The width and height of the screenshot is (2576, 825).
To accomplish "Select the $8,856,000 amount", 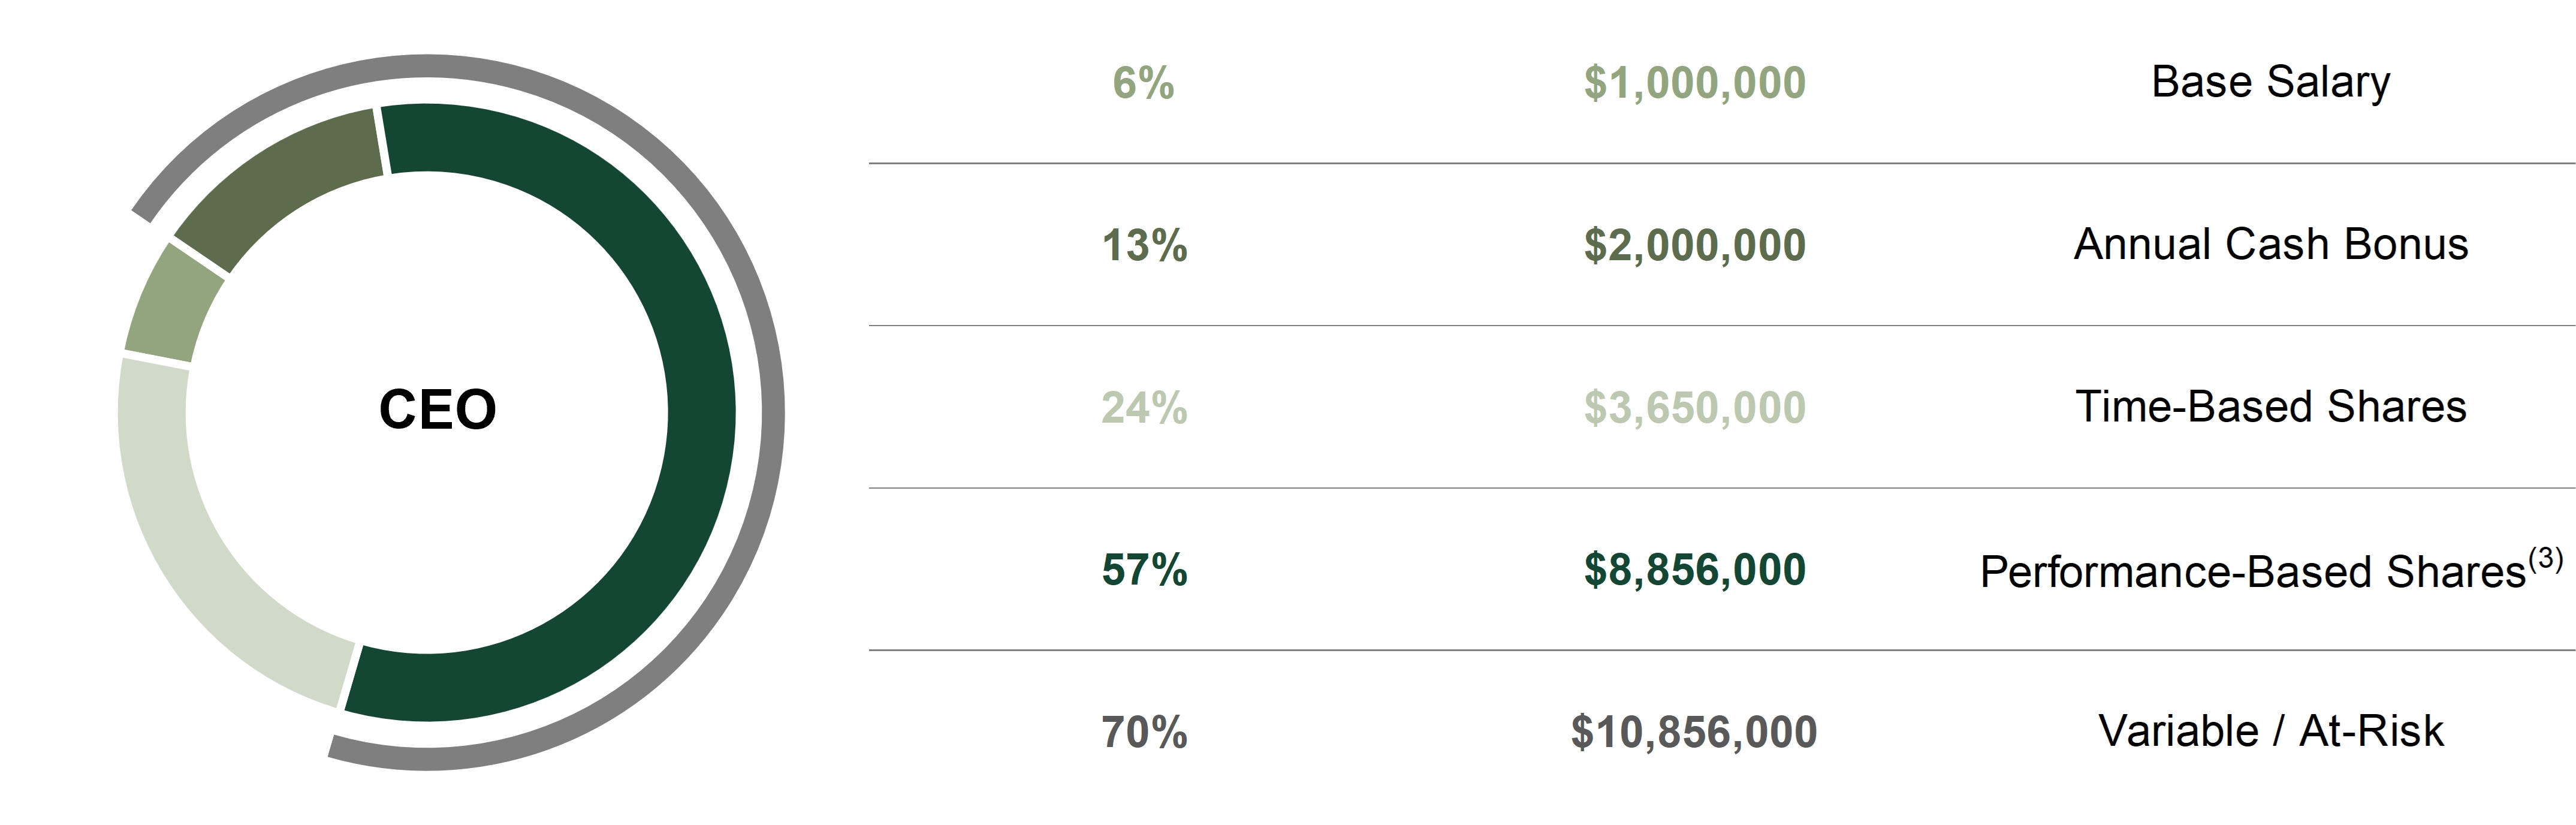I will pyautogui.click(x=1694, y=570).
